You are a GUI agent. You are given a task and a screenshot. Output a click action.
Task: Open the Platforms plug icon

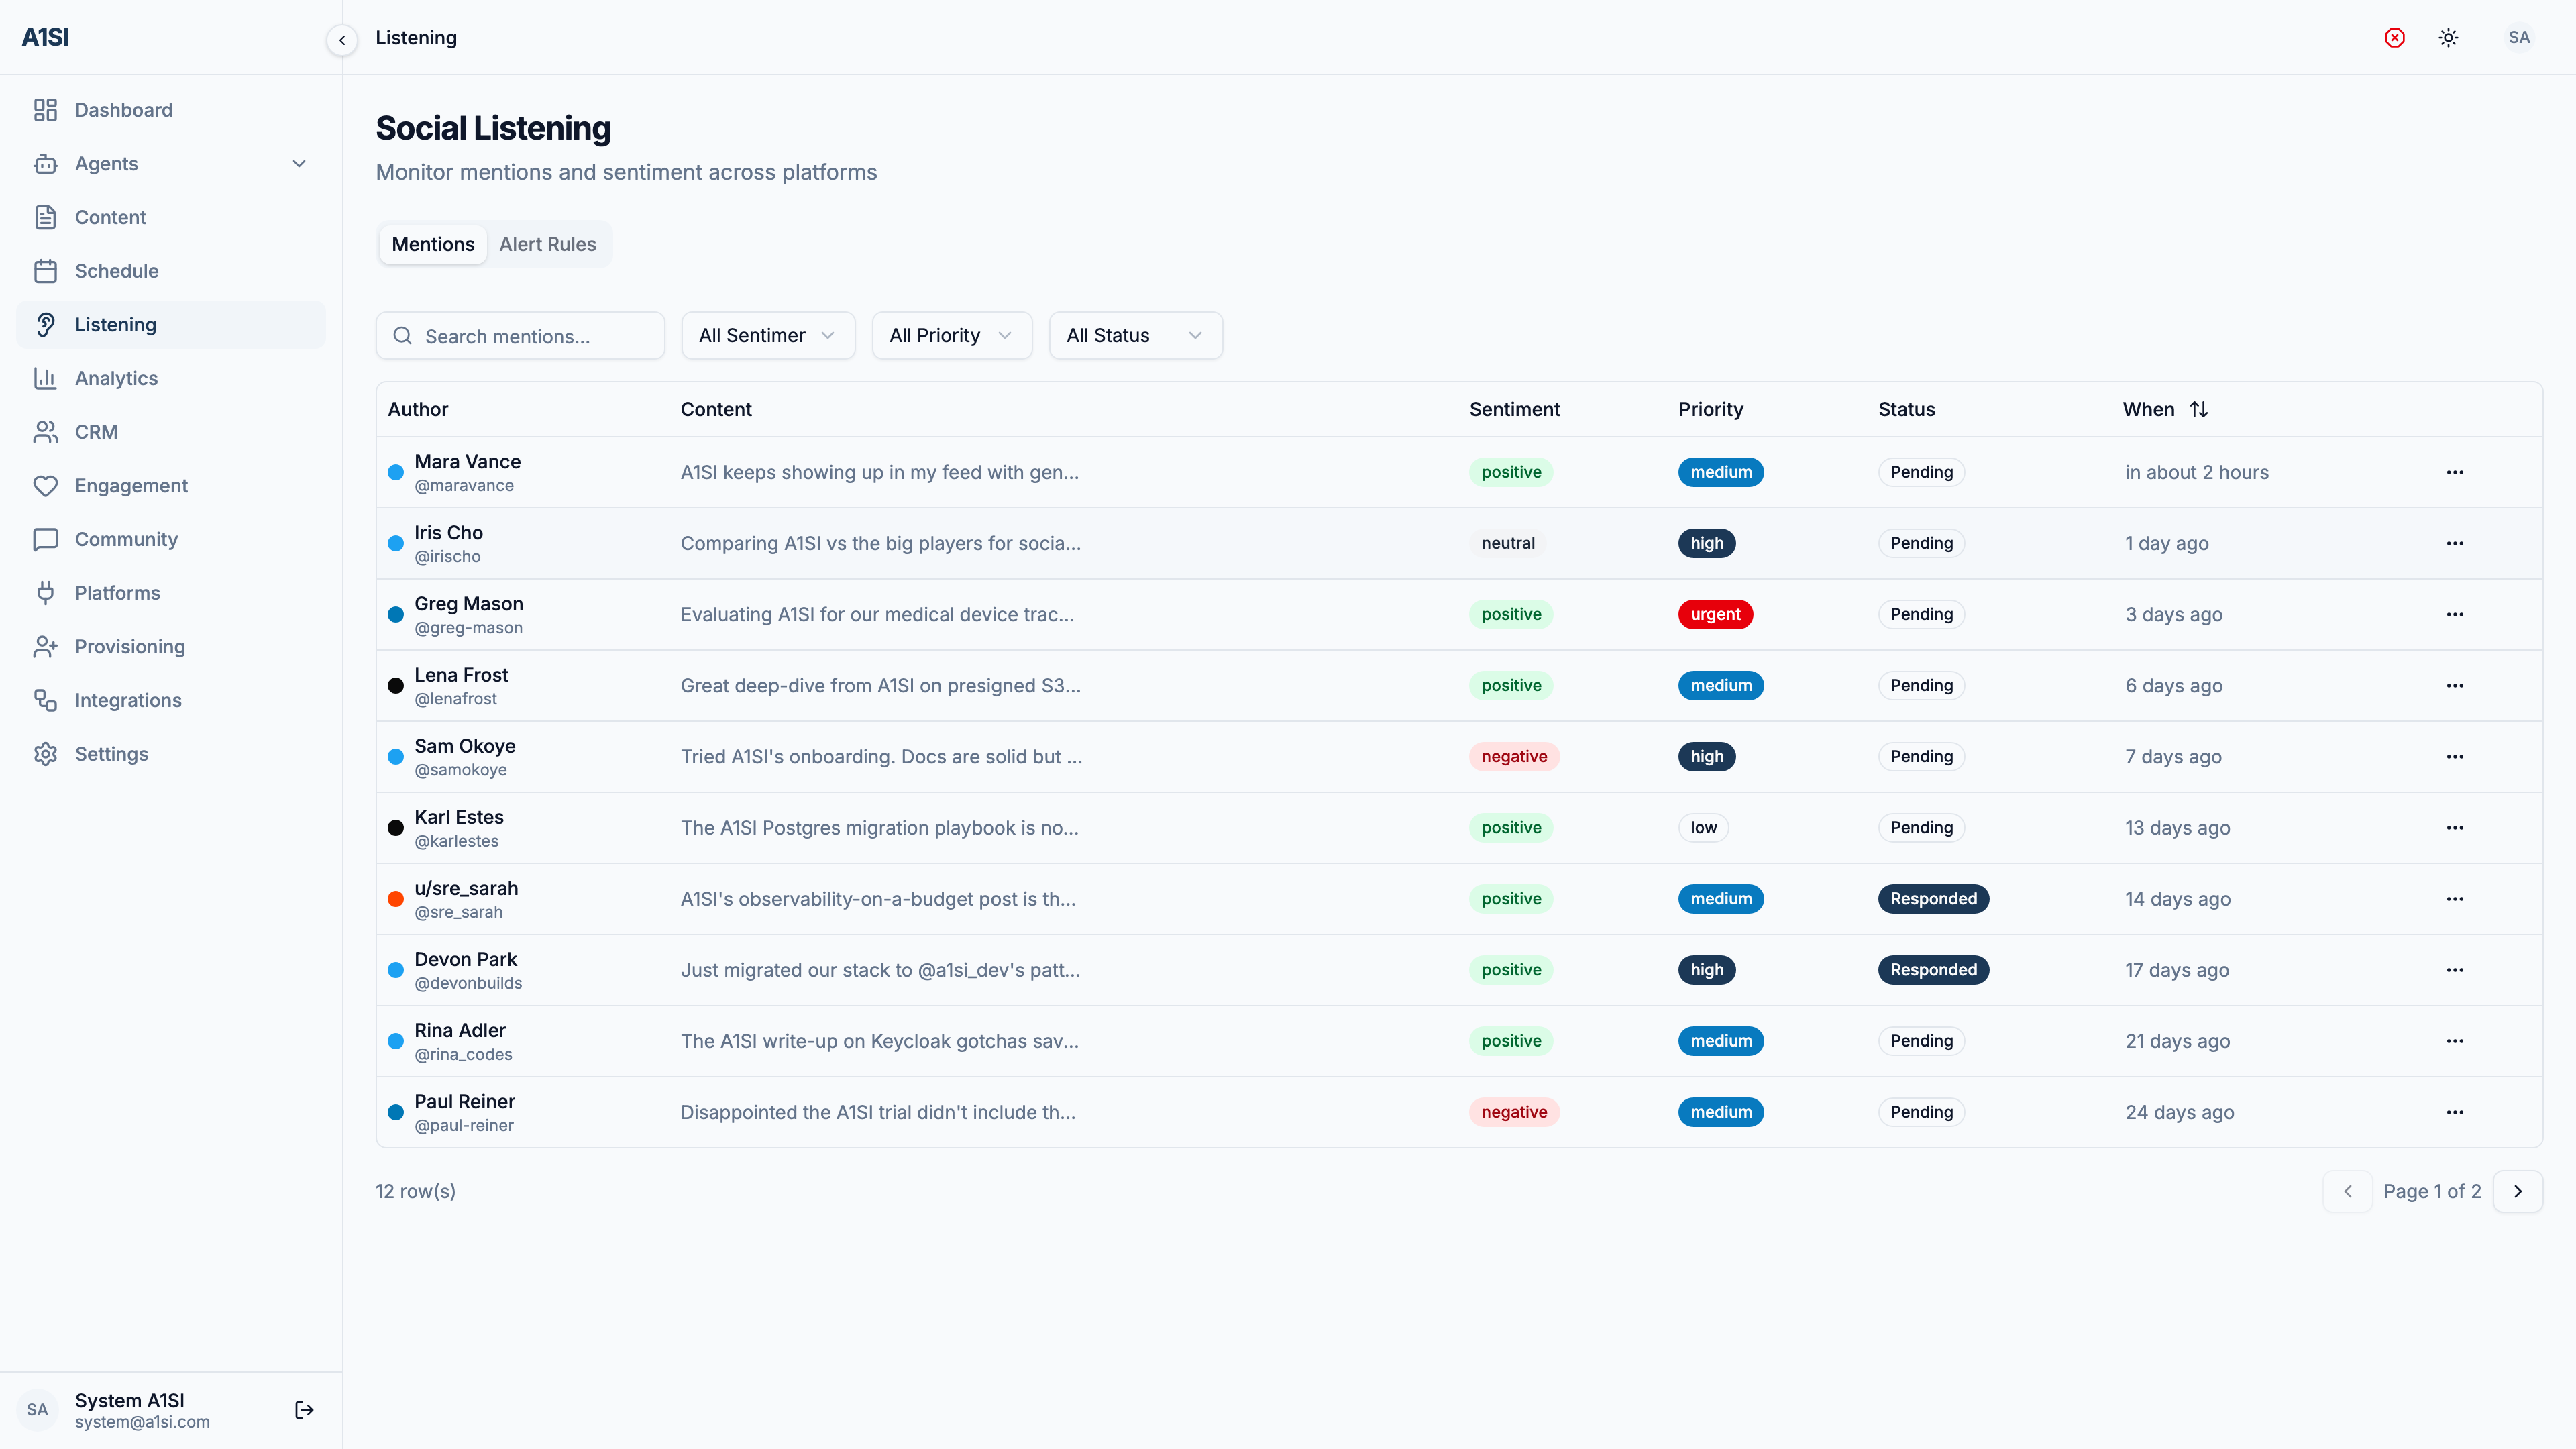[45, 593]
